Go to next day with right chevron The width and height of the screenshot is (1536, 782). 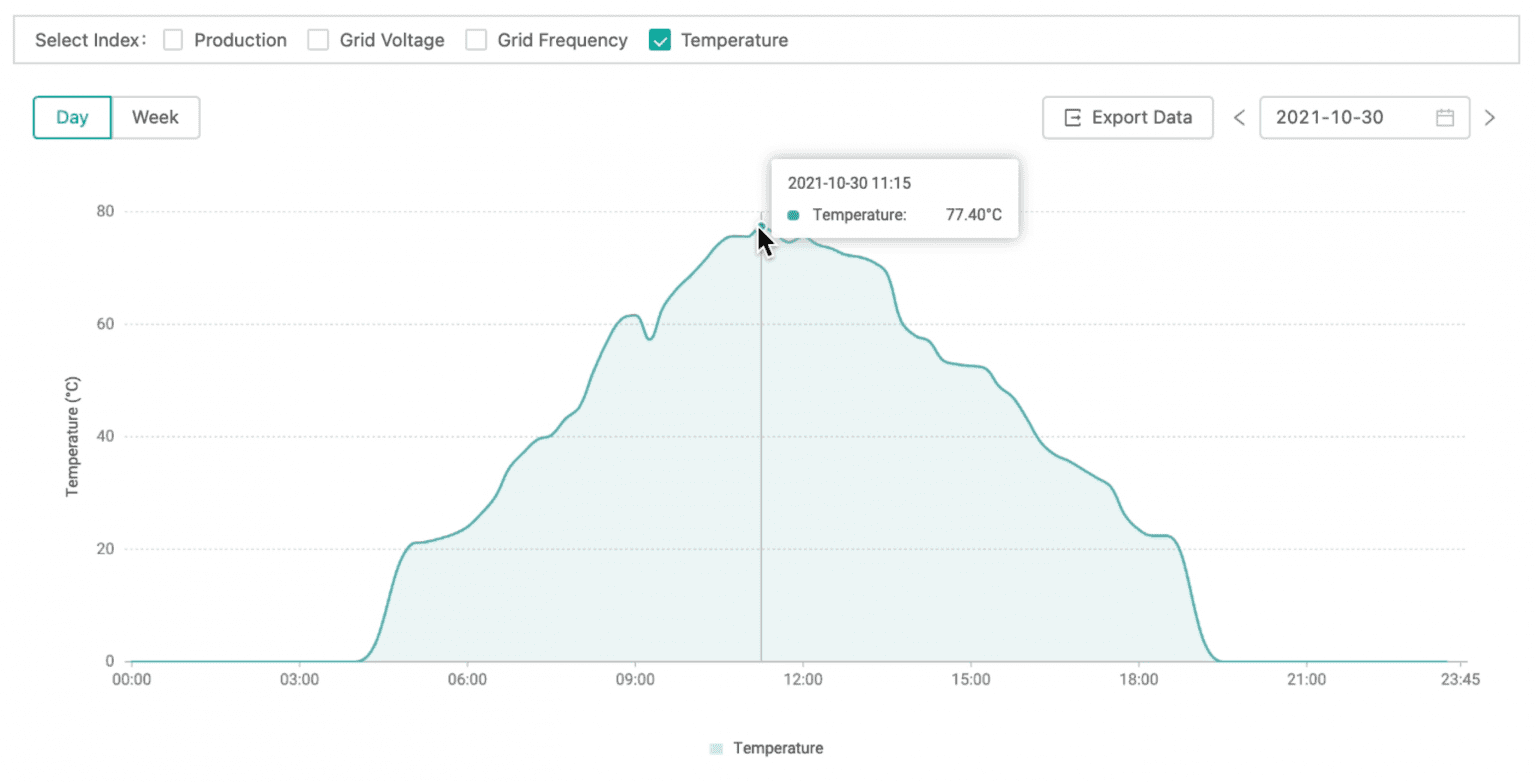pyautogui.click(x=1490, y=117)
